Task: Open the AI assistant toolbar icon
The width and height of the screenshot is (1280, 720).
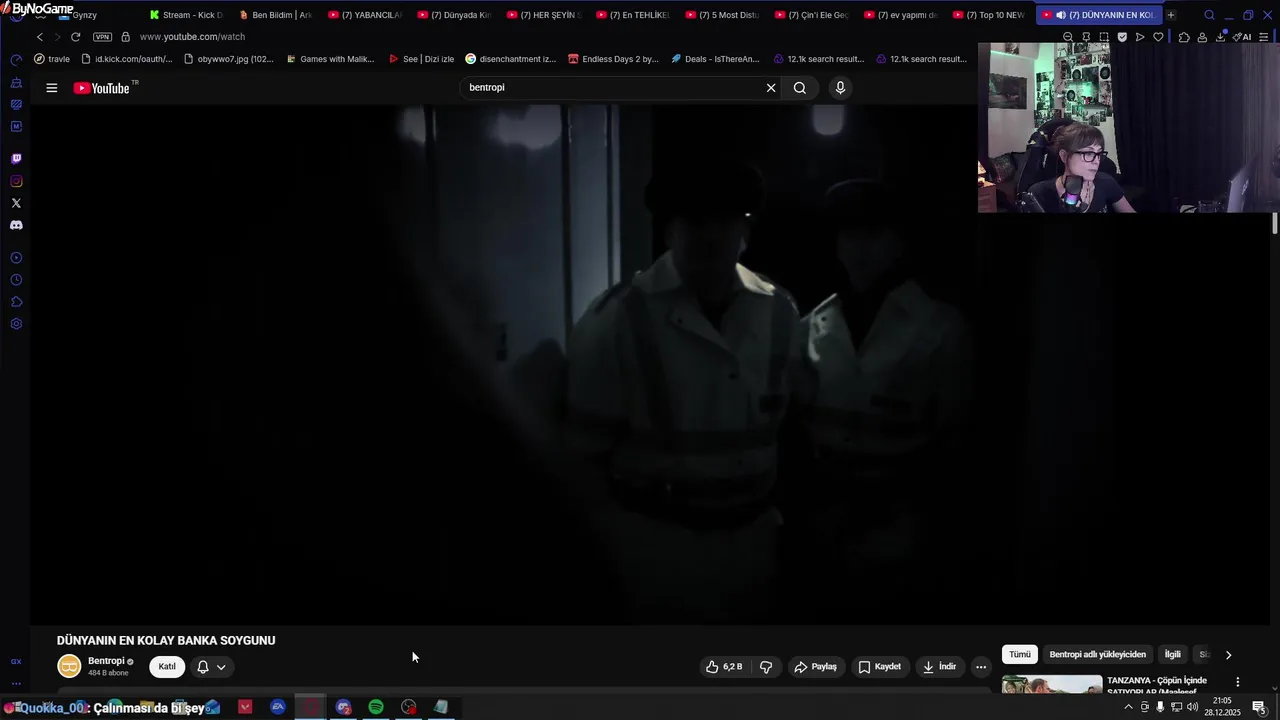Action: 1244,37
